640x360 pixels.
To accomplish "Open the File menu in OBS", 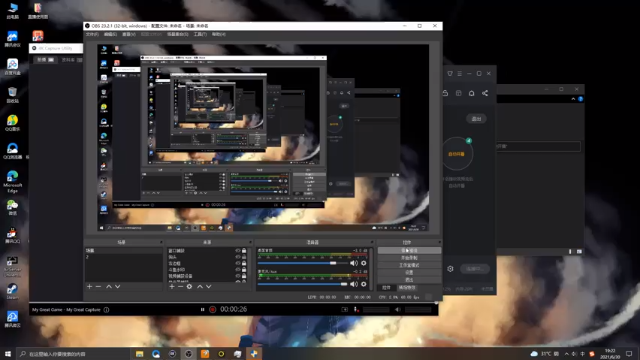I will point(92,34).
